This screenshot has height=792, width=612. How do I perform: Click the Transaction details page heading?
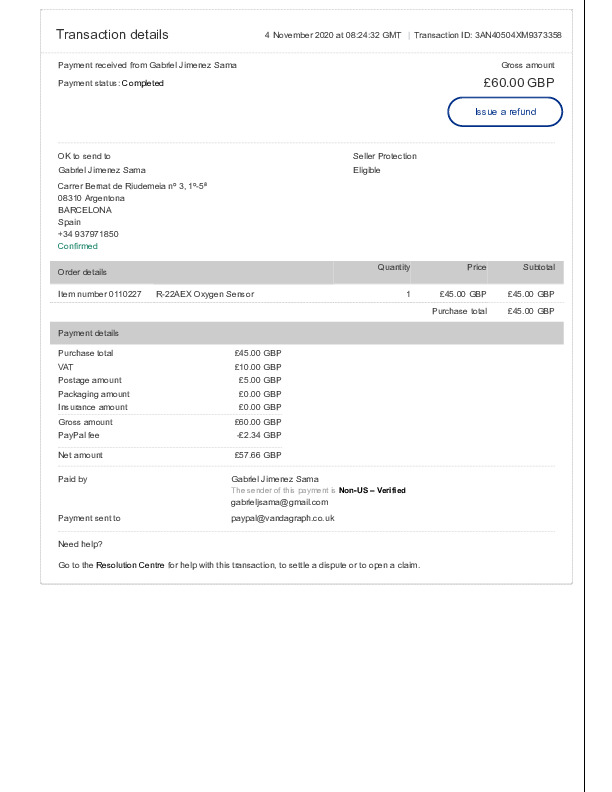pyautogui.click(x=112, y=35)
